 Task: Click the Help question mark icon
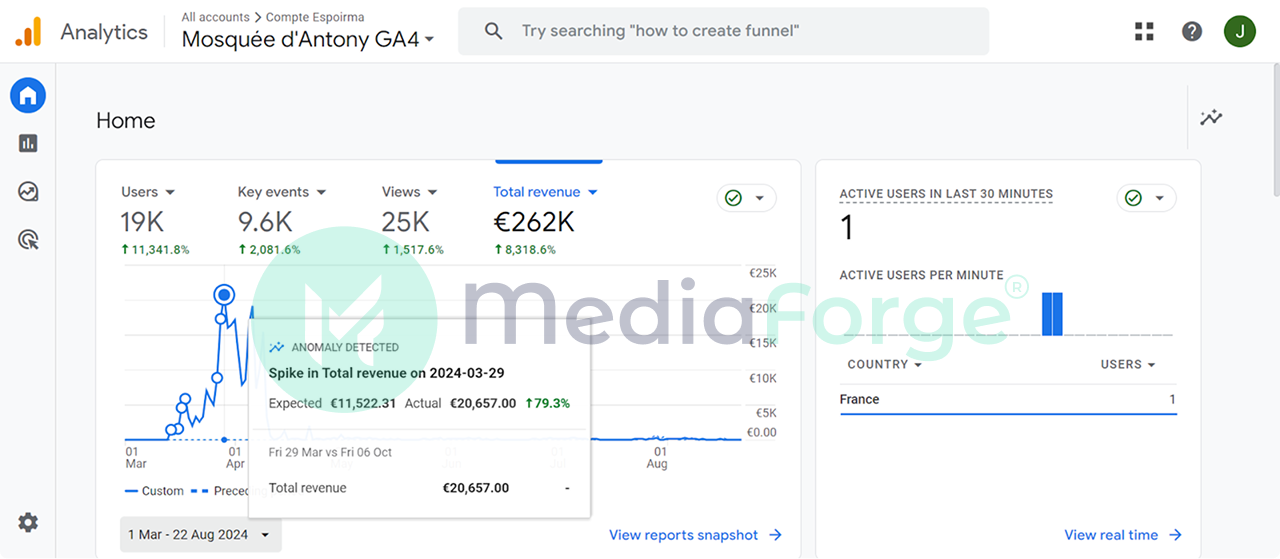1192,31
